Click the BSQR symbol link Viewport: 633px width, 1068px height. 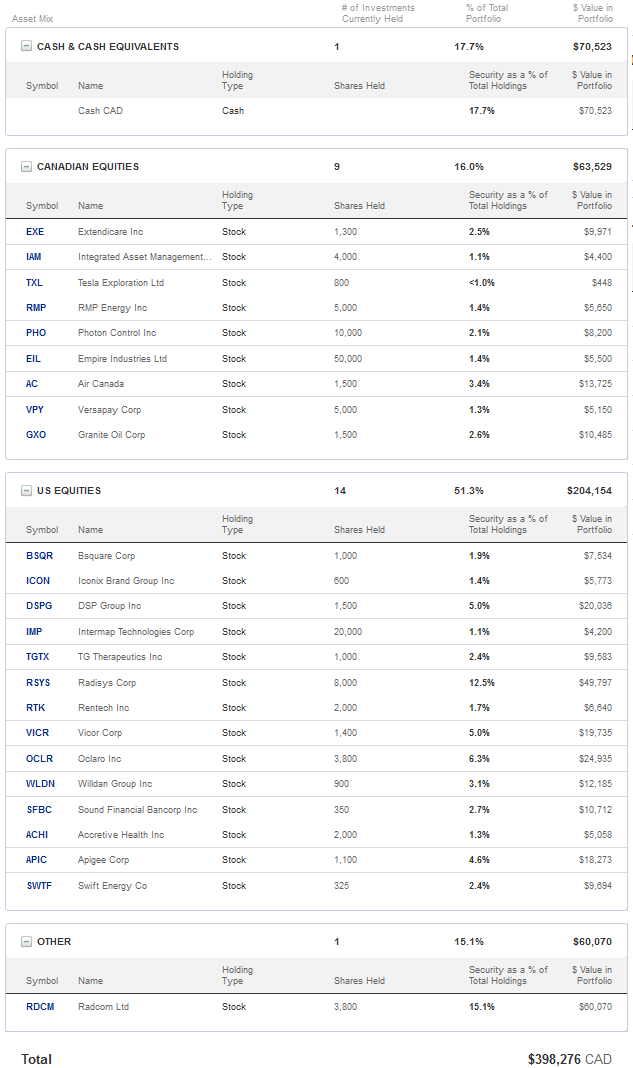[x=39, y=556]
